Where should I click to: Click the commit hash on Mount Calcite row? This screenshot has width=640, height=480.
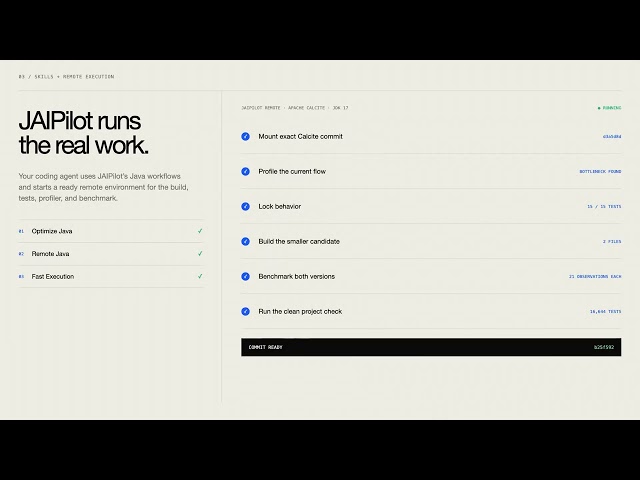612,136
